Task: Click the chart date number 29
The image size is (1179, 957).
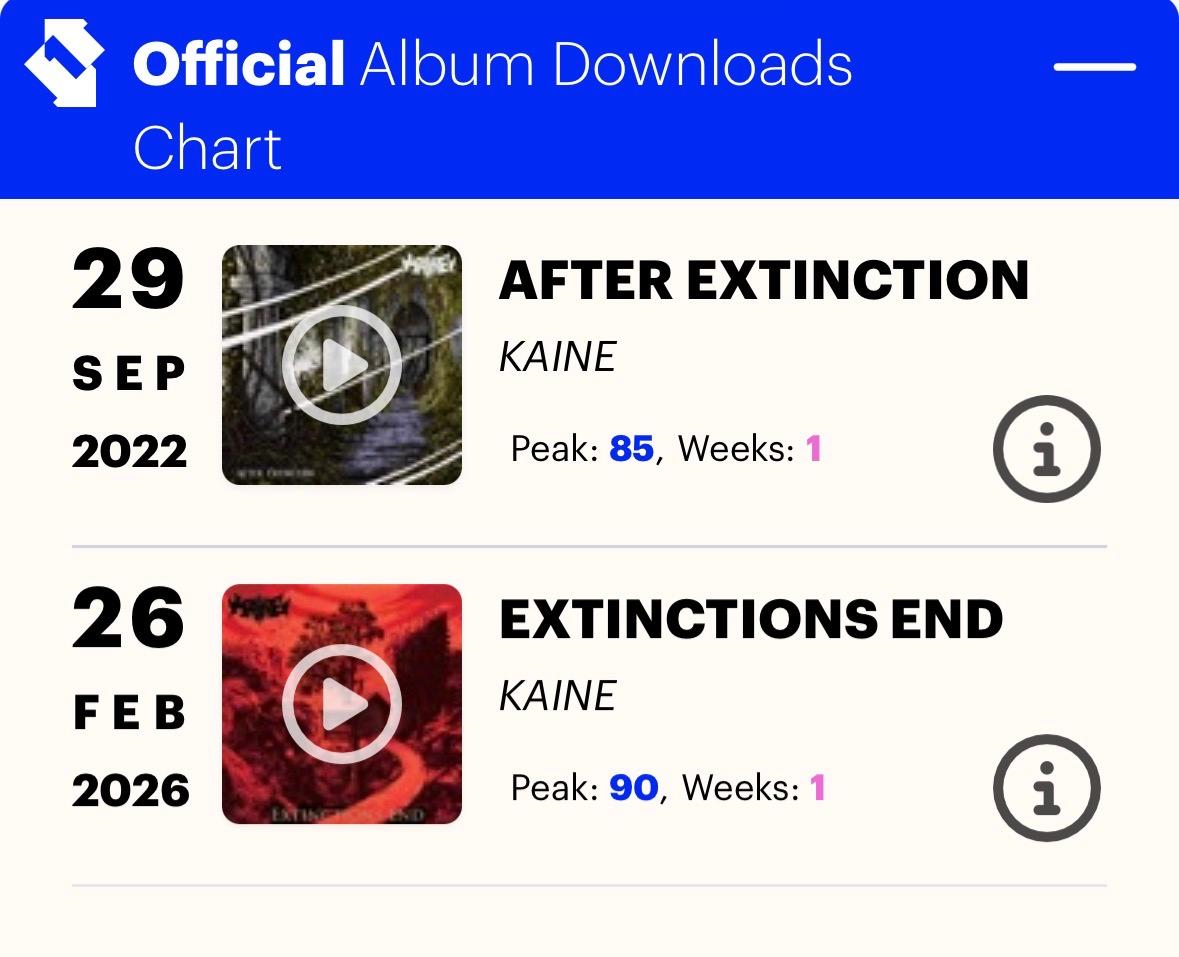Action: pos(128,280)
